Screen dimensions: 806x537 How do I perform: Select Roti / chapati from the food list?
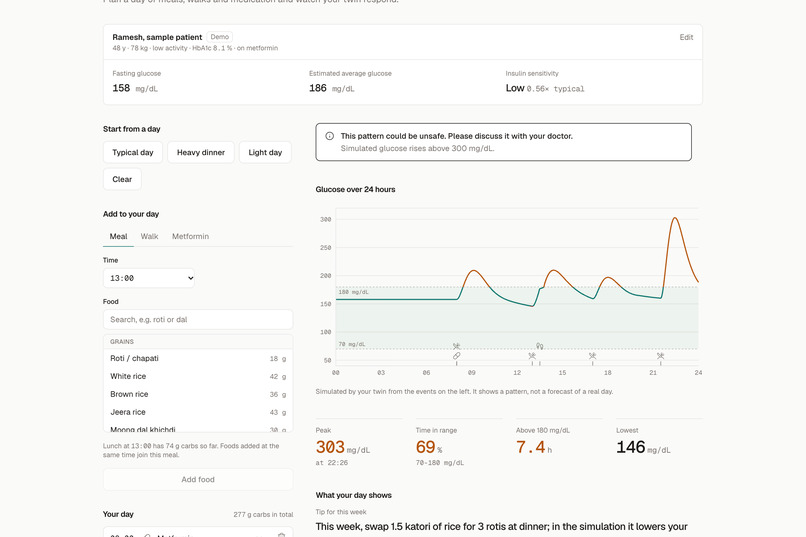pyautogui.click(x=198, y=359)
